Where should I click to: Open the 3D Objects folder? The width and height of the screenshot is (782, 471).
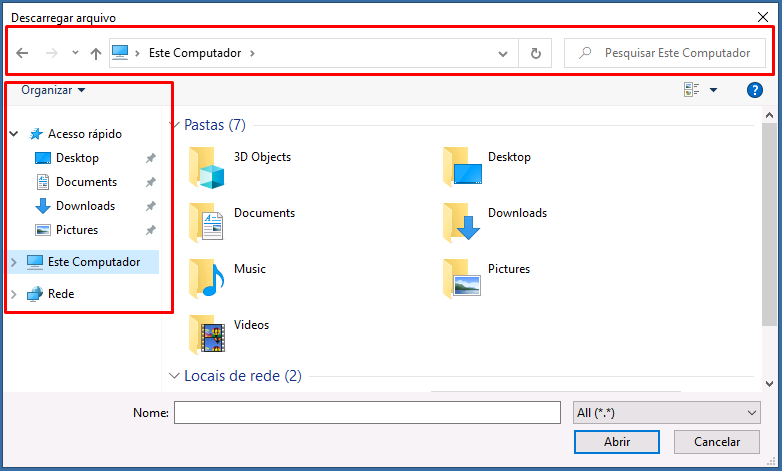(x=208, y=168)
